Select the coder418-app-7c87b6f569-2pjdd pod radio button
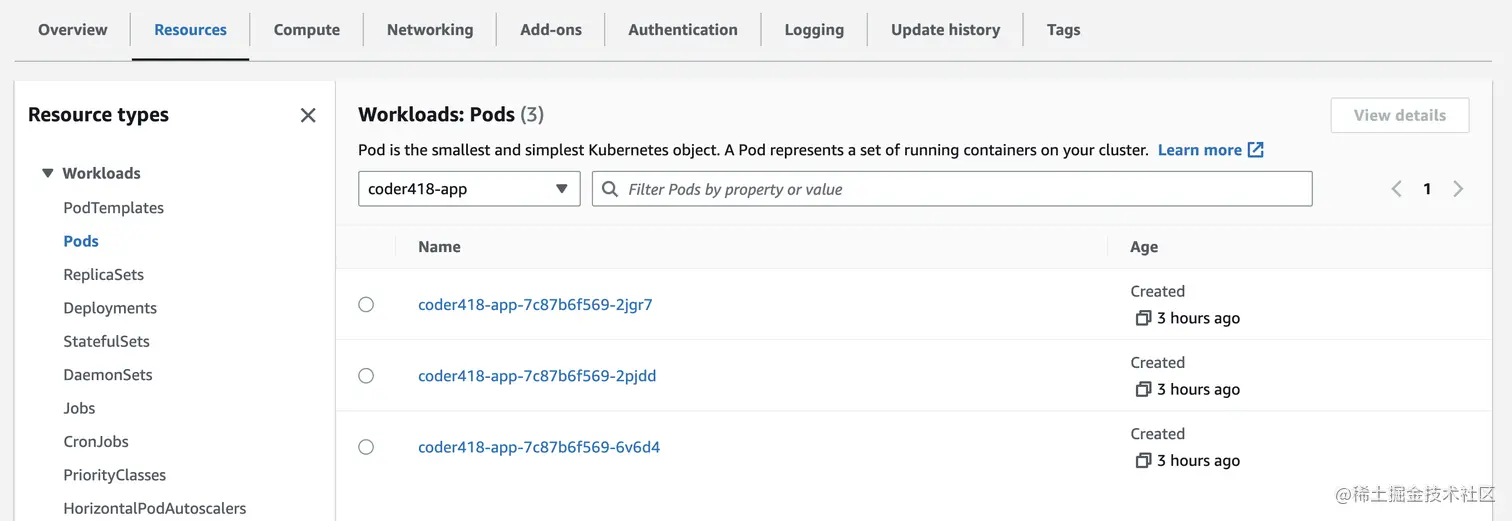The width and height of the screenshot is (1512, 521). pyautogui.click(x=366, y=375)
